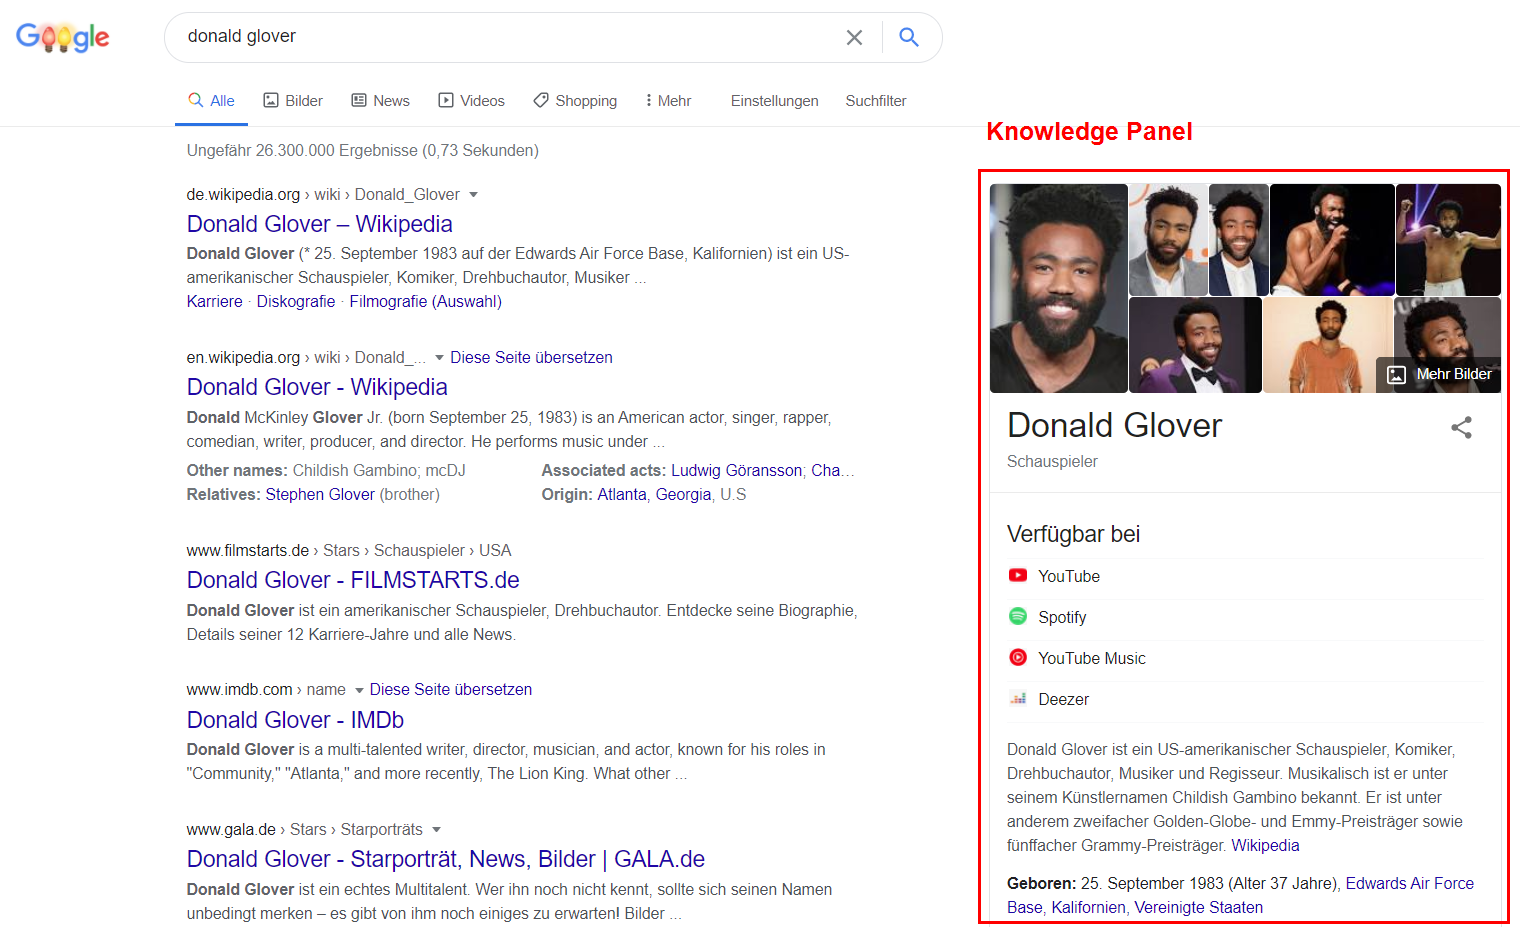Open the Stephen Glover link

pyautogui.click(x=320, y=494)
